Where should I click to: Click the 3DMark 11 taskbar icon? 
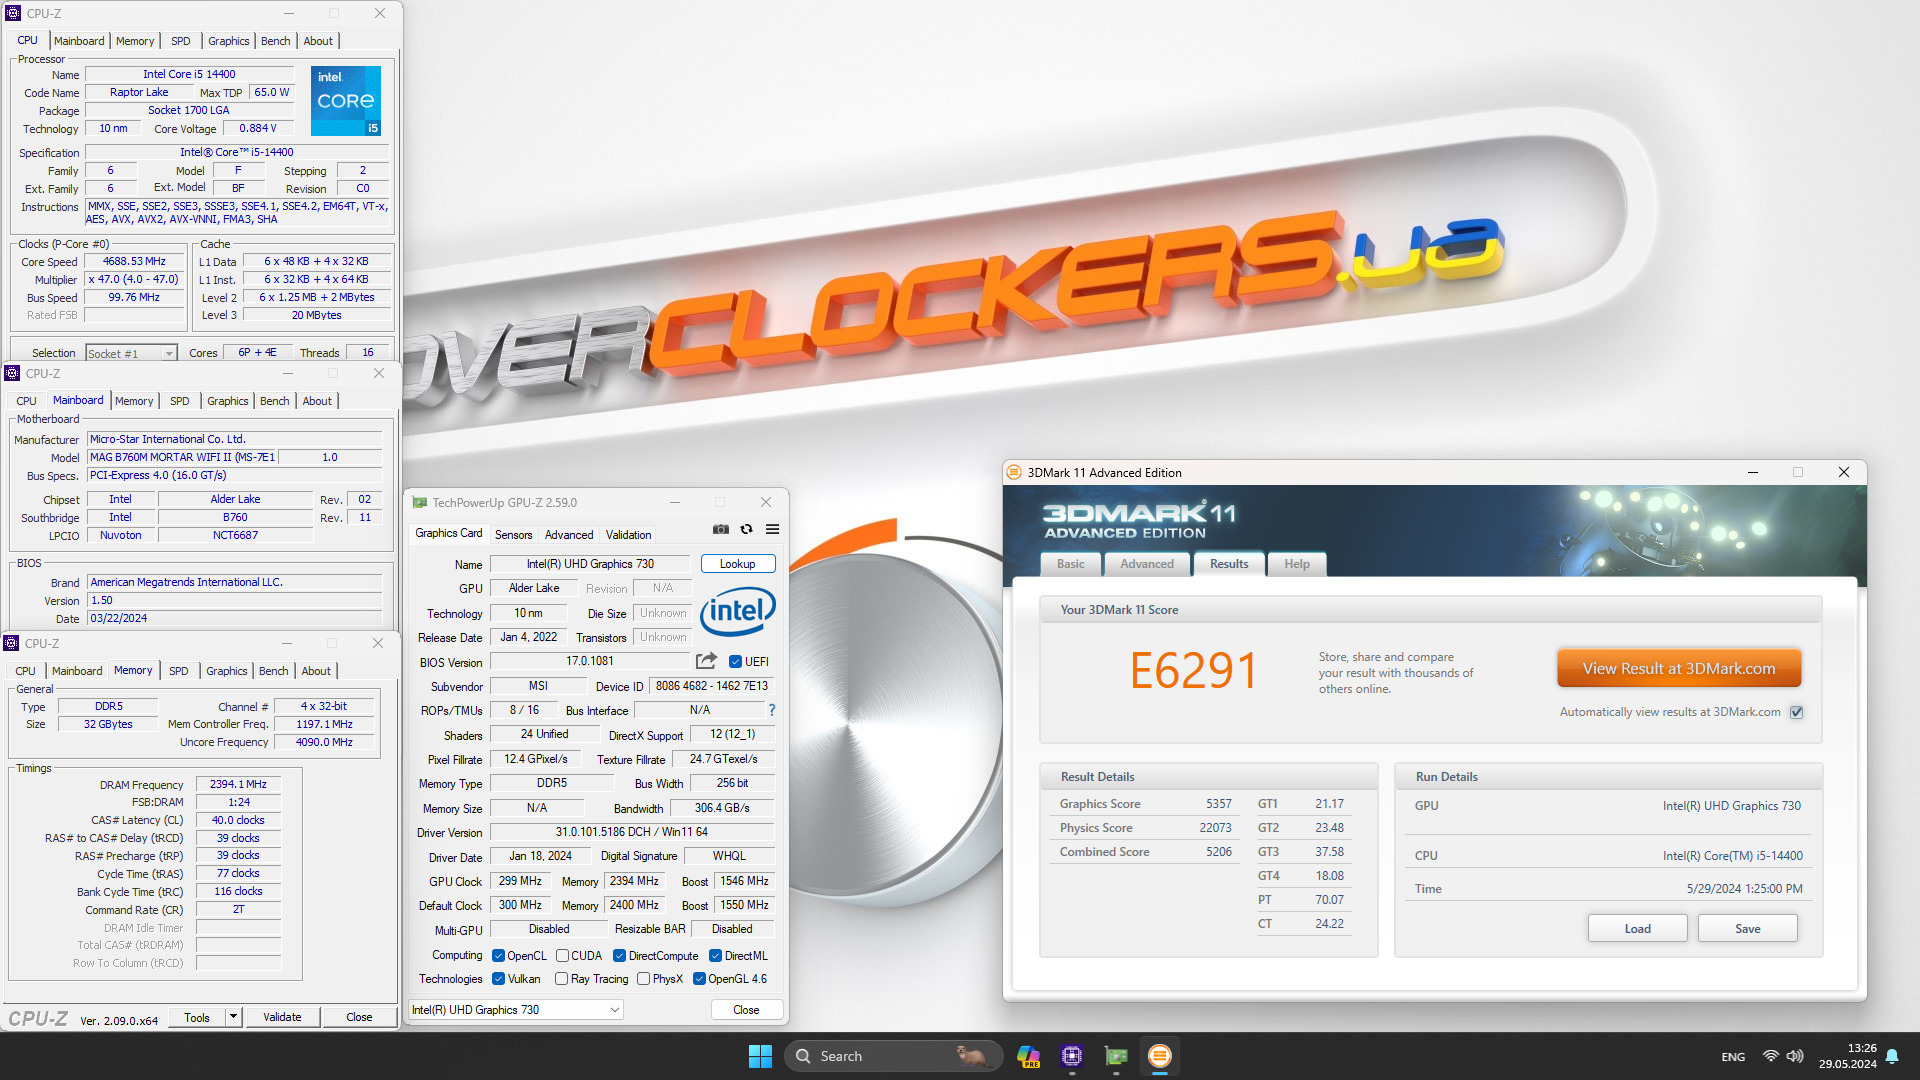click(x=1160, y=1056)
